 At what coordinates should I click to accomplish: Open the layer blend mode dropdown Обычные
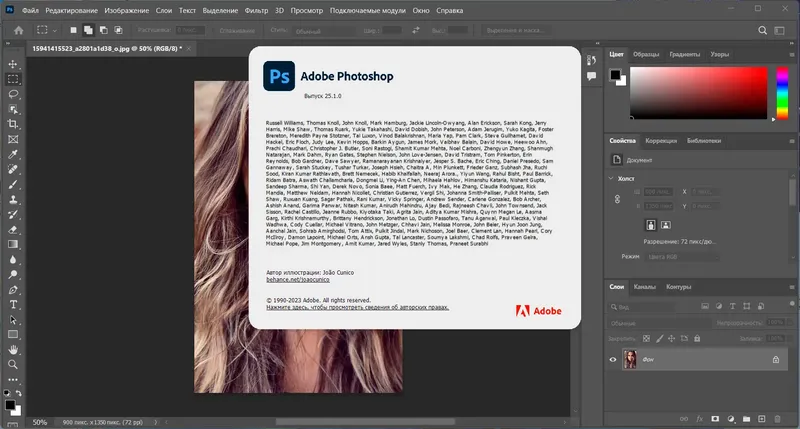(x=658, y=323)
